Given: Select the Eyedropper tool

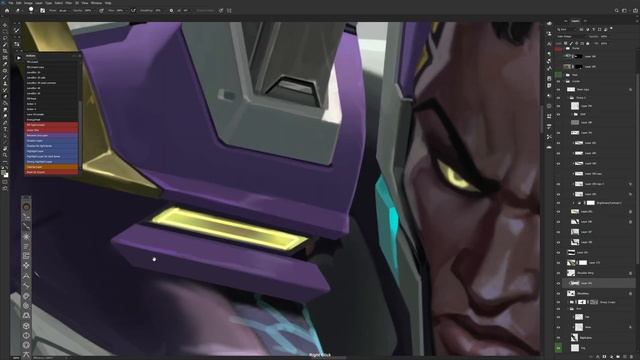Looking at the screenshot, I should [x=5, y=64].
